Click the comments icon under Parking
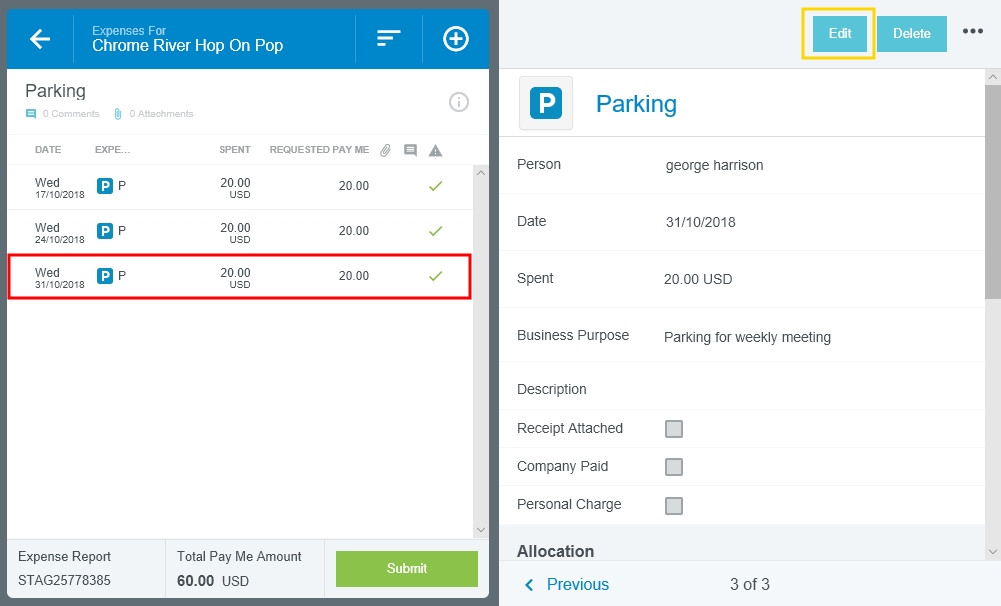This screenshot has height=606, width=1001. tap(31, 114)
